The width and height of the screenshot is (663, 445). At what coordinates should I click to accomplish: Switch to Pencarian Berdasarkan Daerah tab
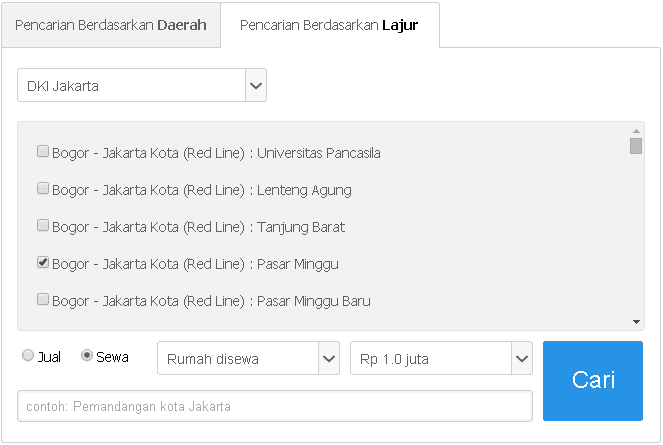tap(111, 25)
